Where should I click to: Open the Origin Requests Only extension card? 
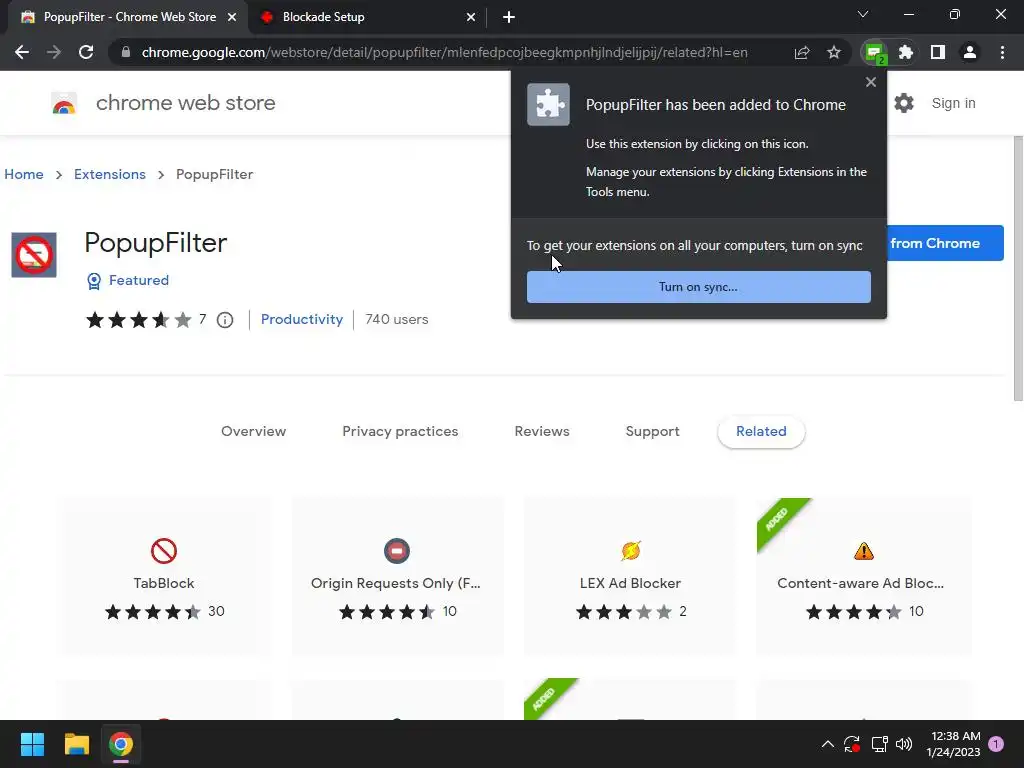coord(397,576)
